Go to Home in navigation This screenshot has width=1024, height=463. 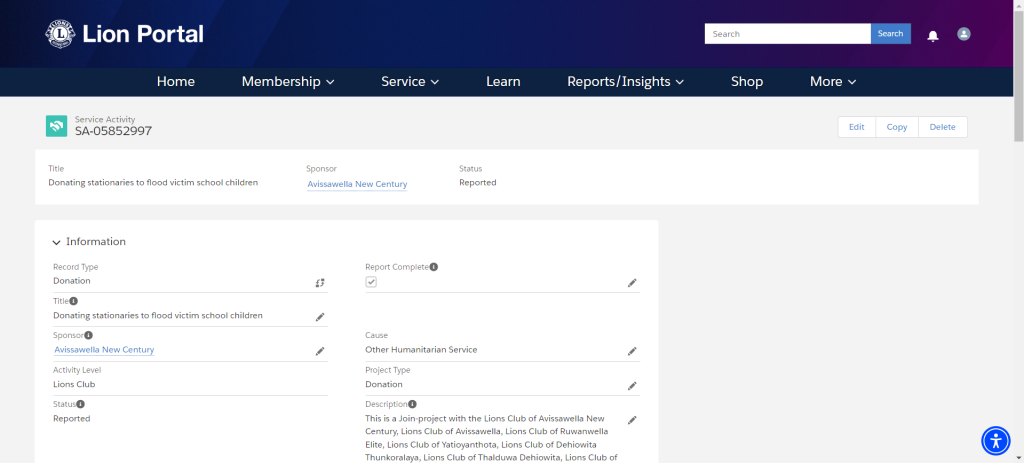point(176,82)
